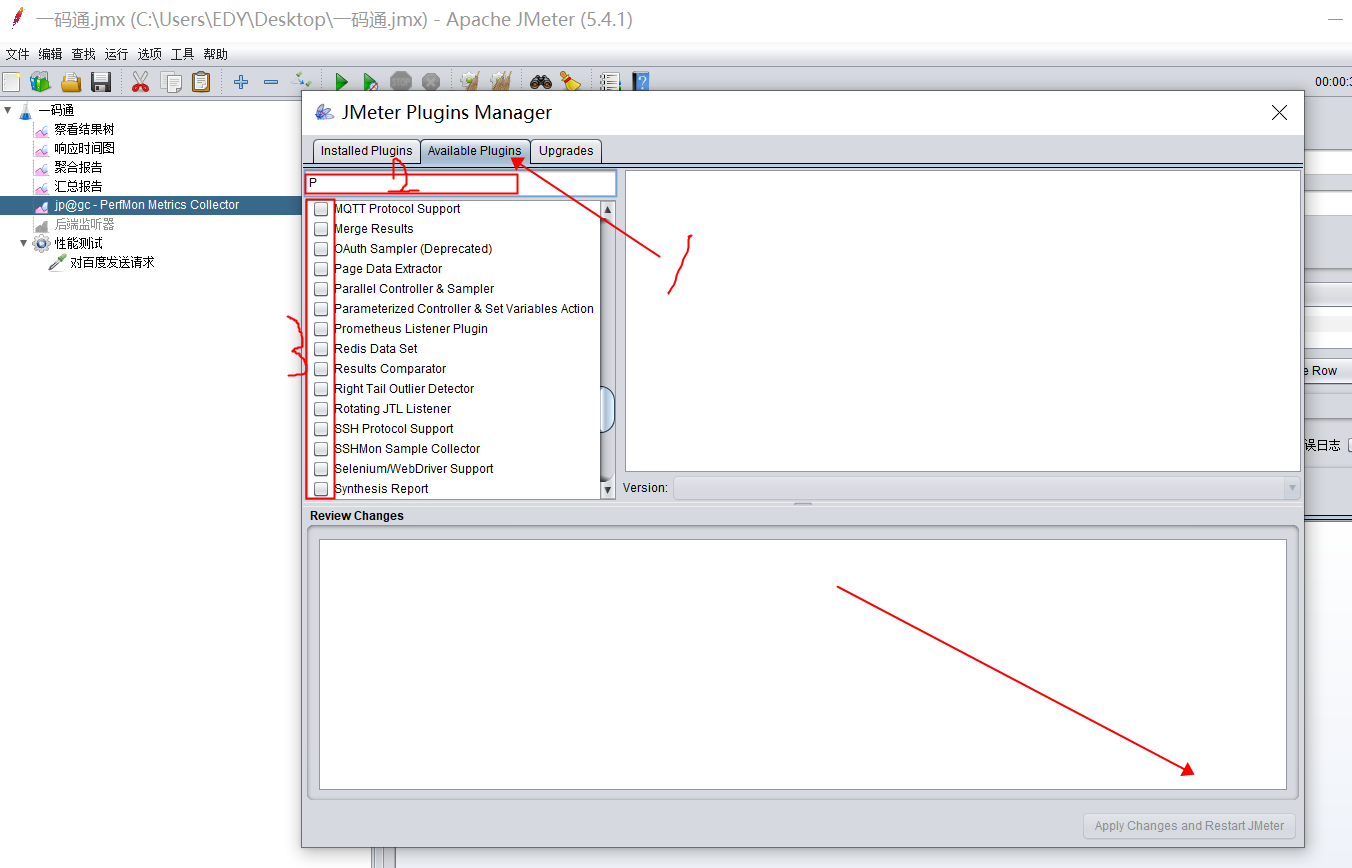
Task: Select the Available Plugins tab
Action: point(475,151)
